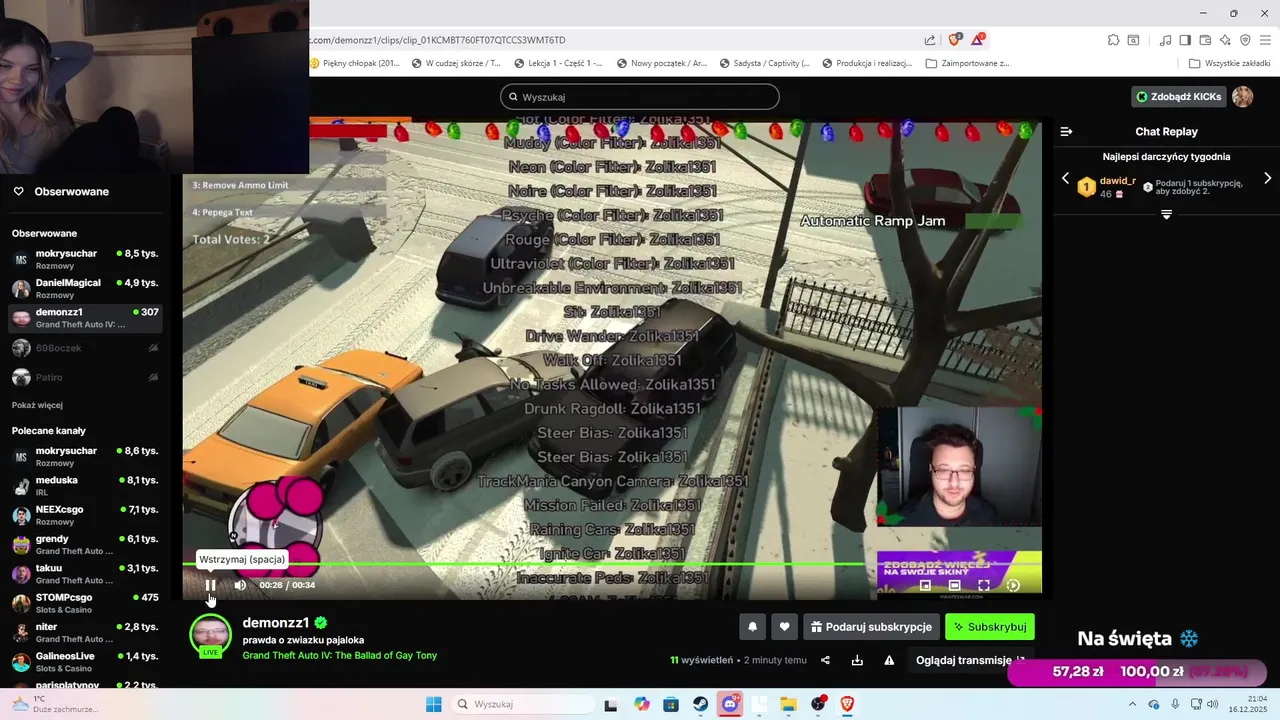This screenshot has width=1280, height=720.
Task: Open Brave Shields lion icon
Action: [954, 40]
